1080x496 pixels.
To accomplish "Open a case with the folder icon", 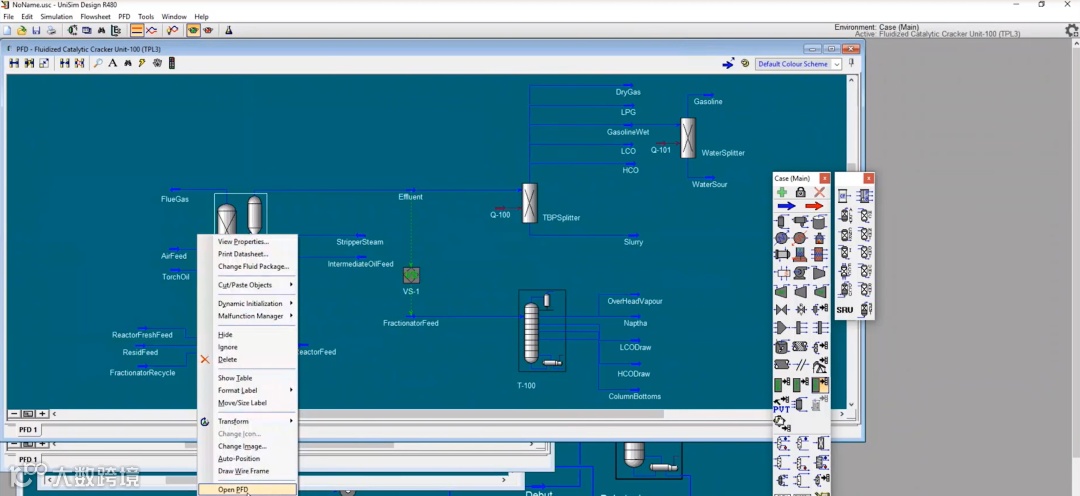I will (x=21, y=30).
